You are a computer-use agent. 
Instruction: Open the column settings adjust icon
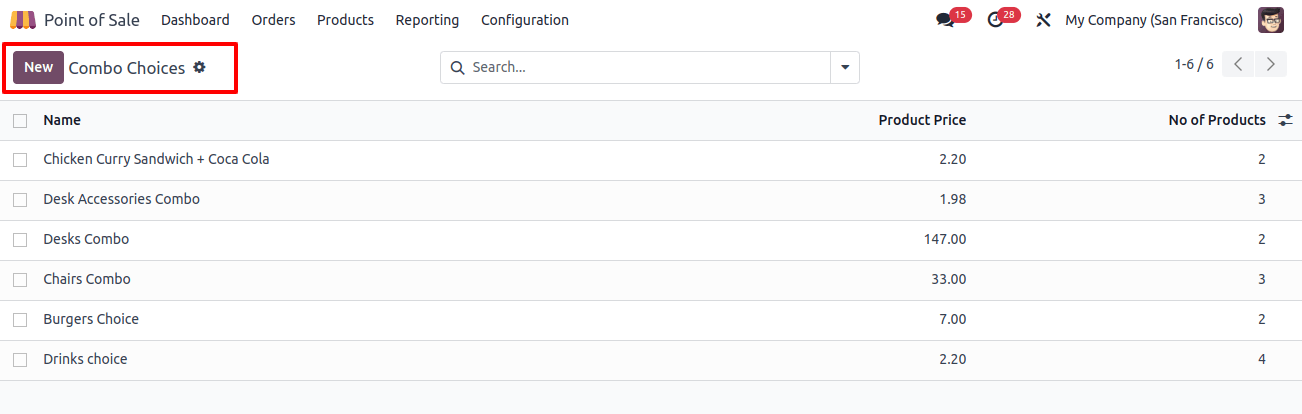1286,120
